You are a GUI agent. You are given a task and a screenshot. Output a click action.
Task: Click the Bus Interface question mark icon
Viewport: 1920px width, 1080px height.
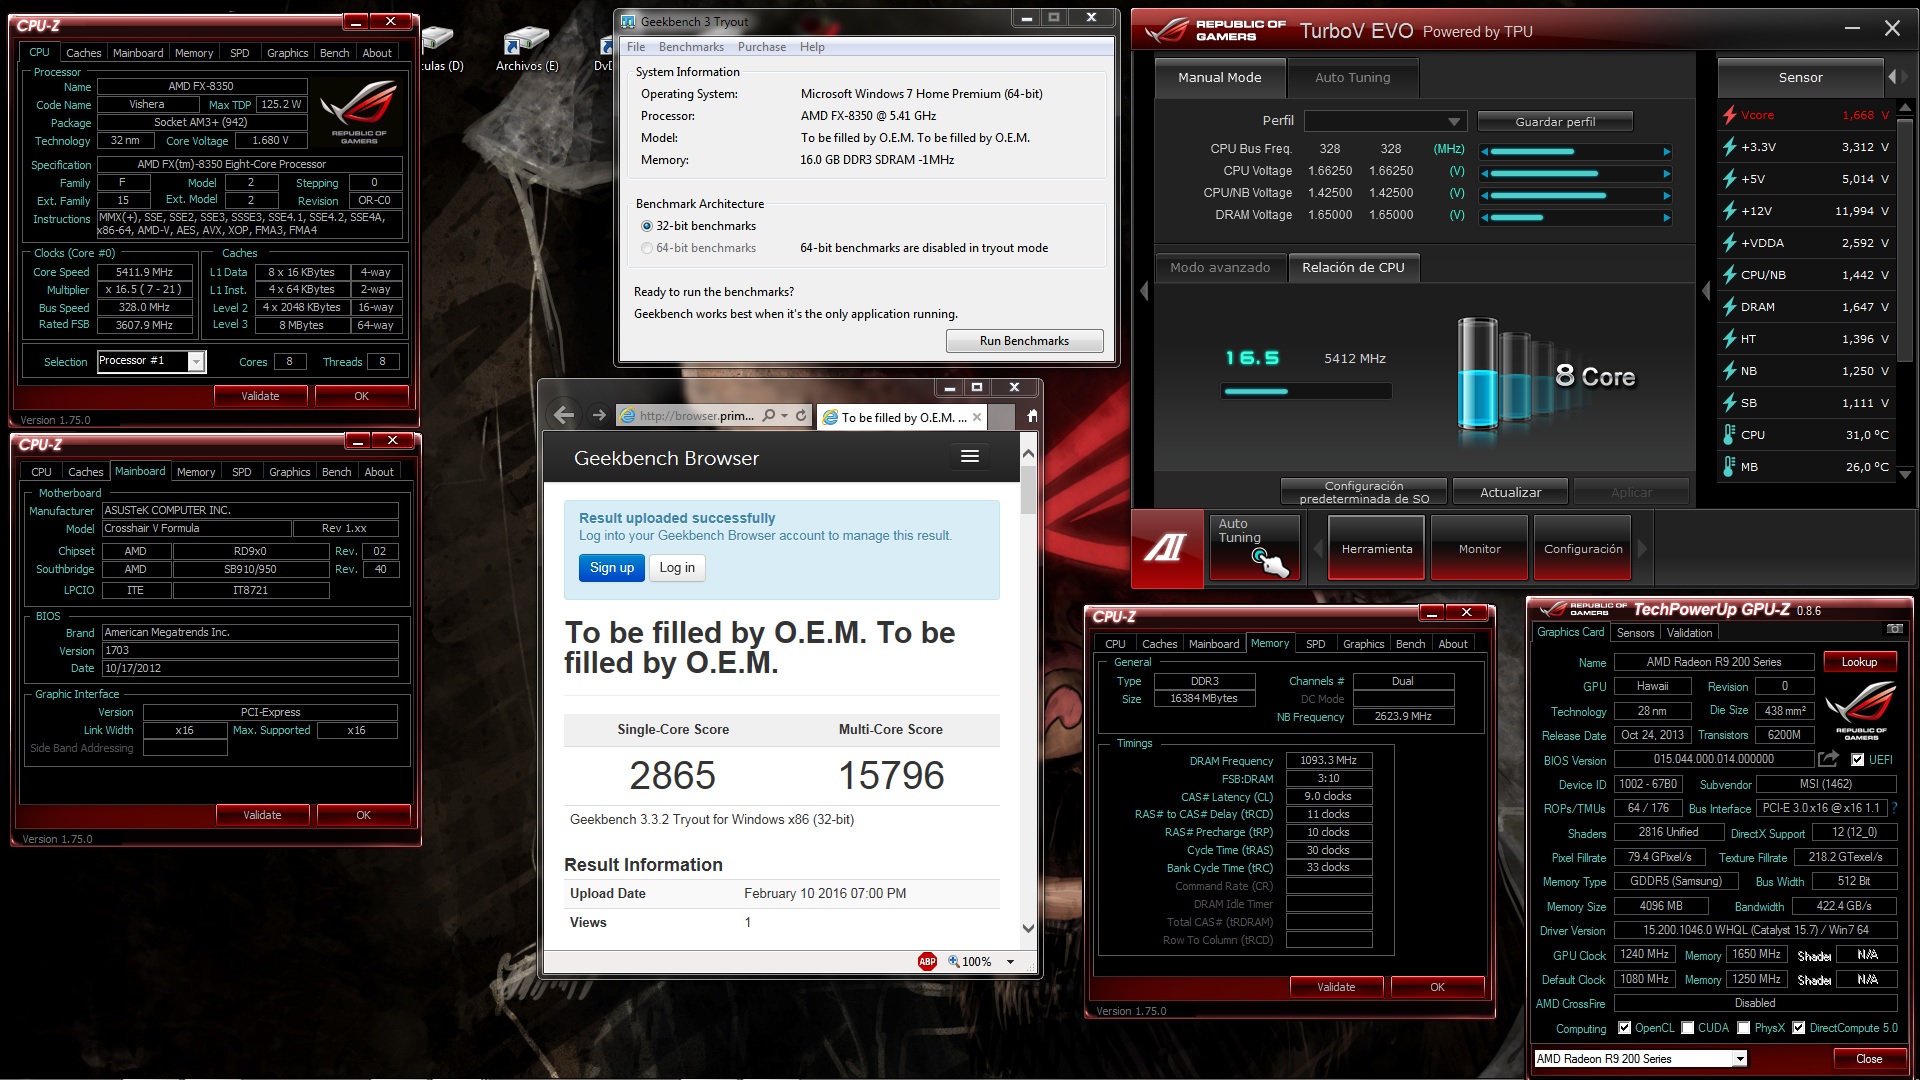click(x=1894, y=808)
